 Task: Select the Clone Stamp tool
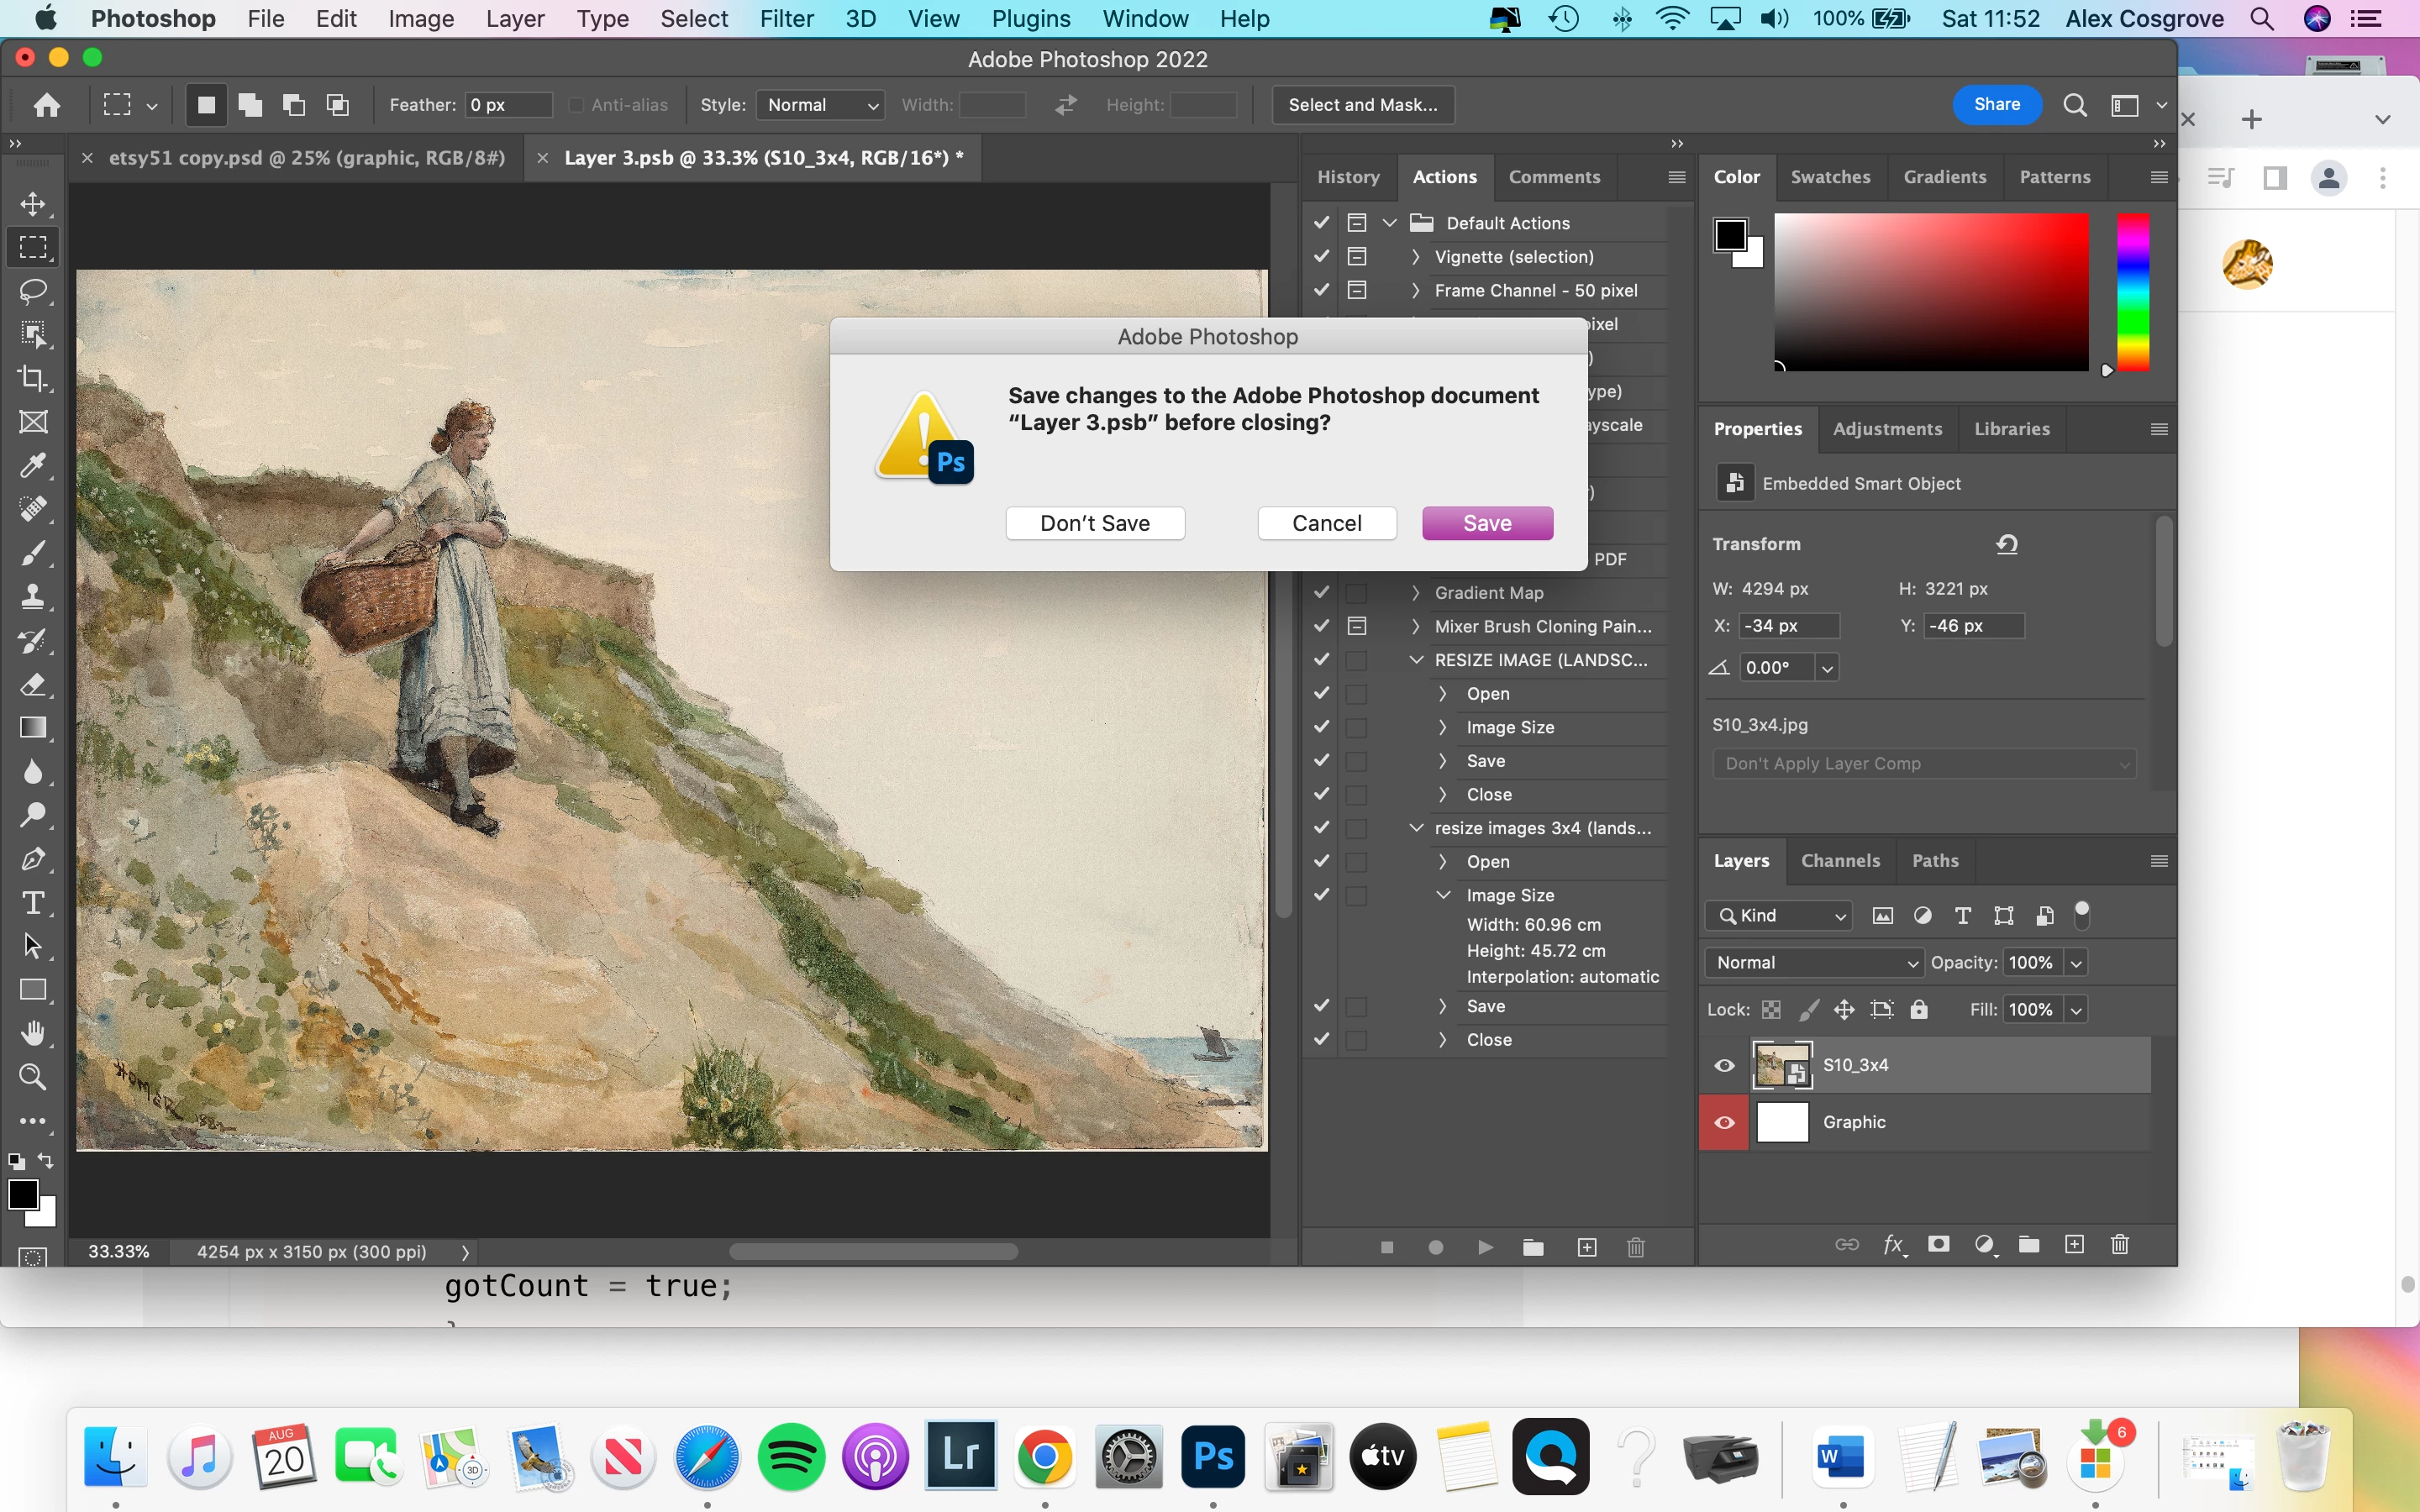[x=33, y=597]
